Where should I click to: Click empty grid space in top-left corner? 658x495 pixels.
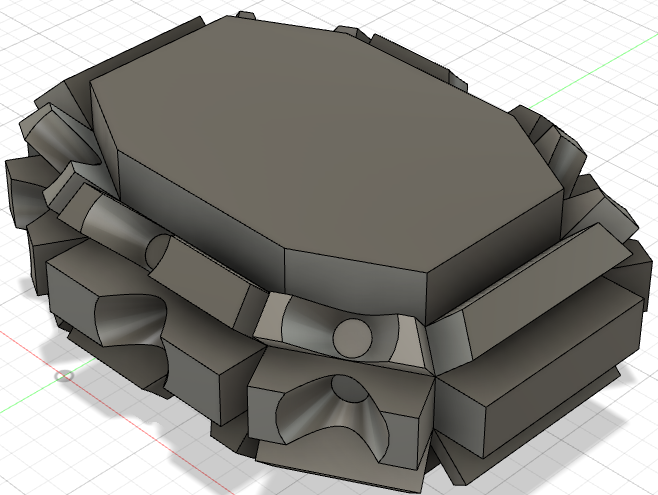click(30, 30)
